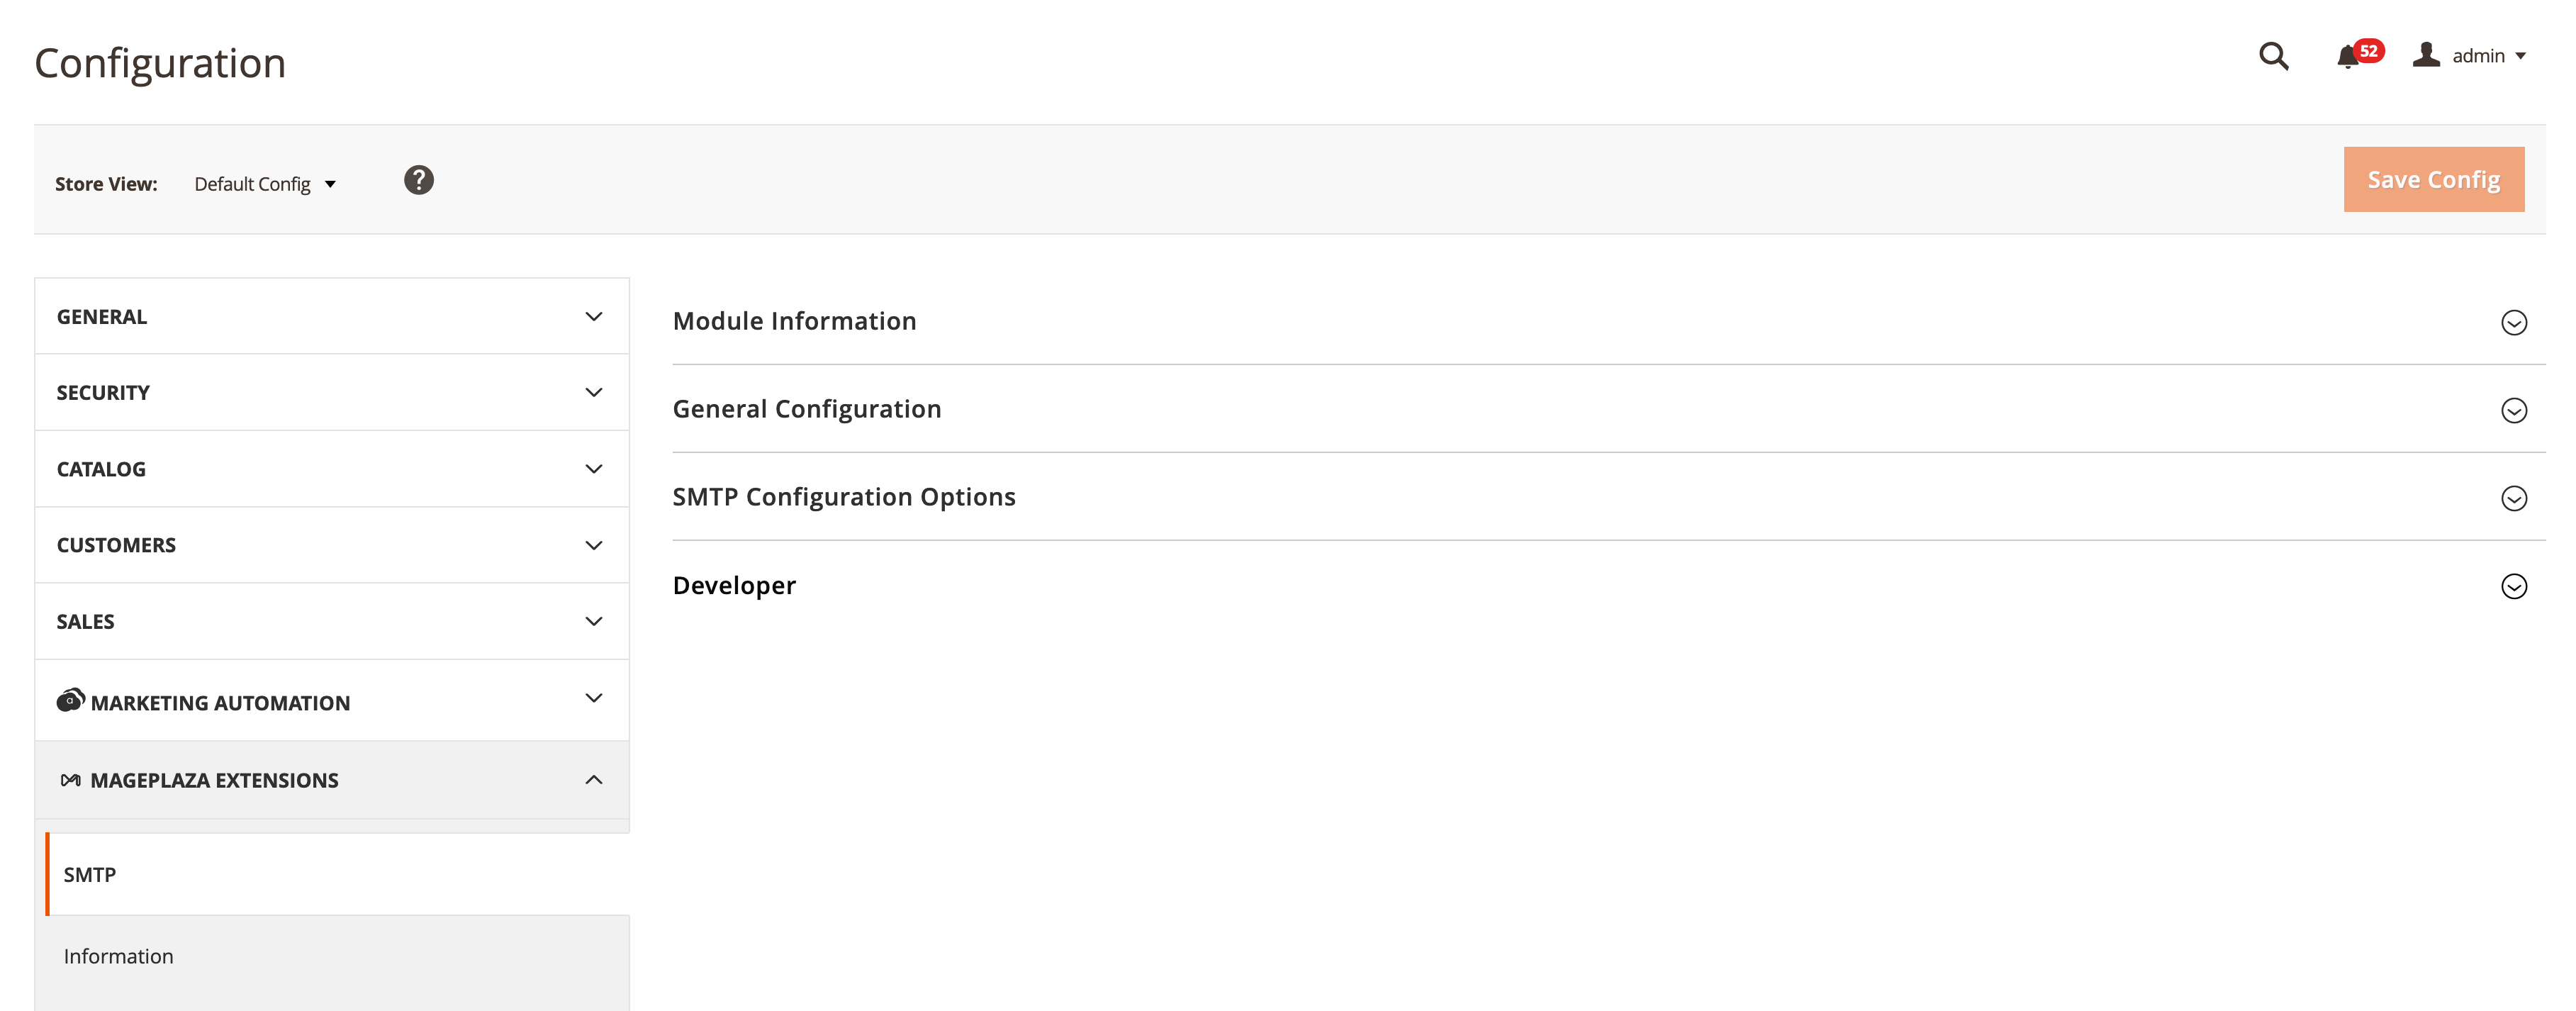2576x1011 pixels.
Task: Click the store view help question icon
Action: click(x=418, y=180)
